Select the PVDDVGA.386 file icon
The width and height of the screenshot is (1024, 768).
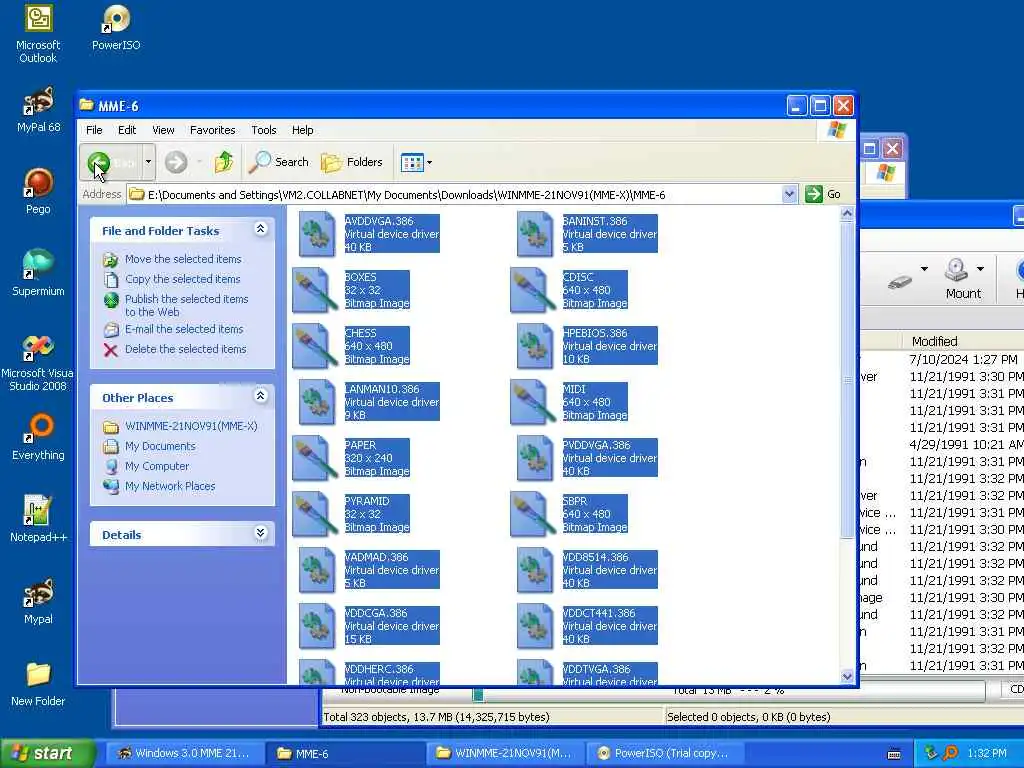point(534,458)
